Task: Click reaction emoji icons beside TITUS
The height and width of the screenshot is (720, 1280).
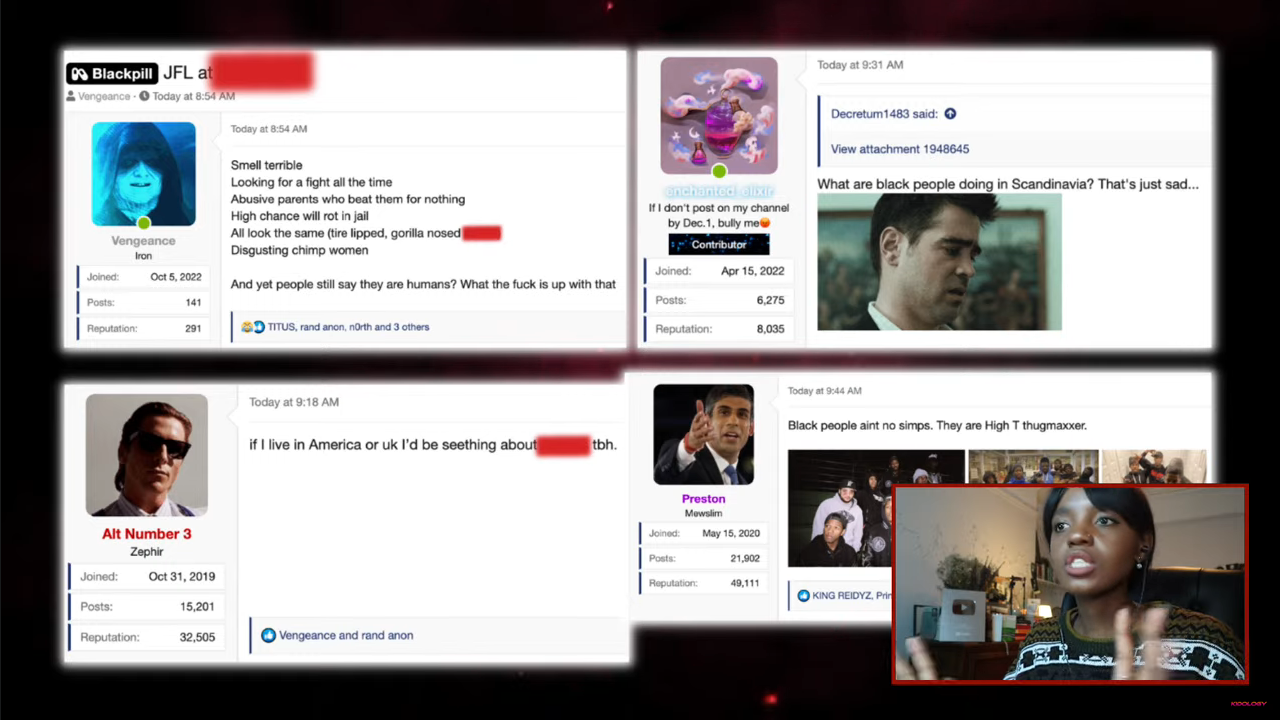Action: [252, 327]
